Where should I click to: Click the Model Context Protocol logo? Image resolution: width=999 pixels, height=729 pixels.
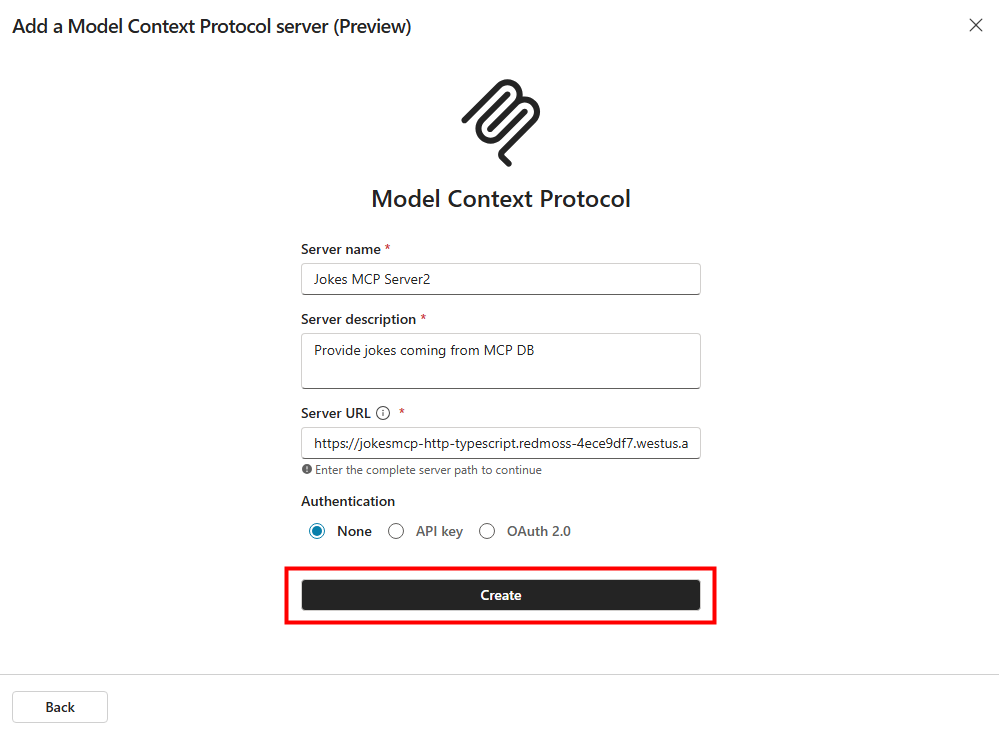501,123
